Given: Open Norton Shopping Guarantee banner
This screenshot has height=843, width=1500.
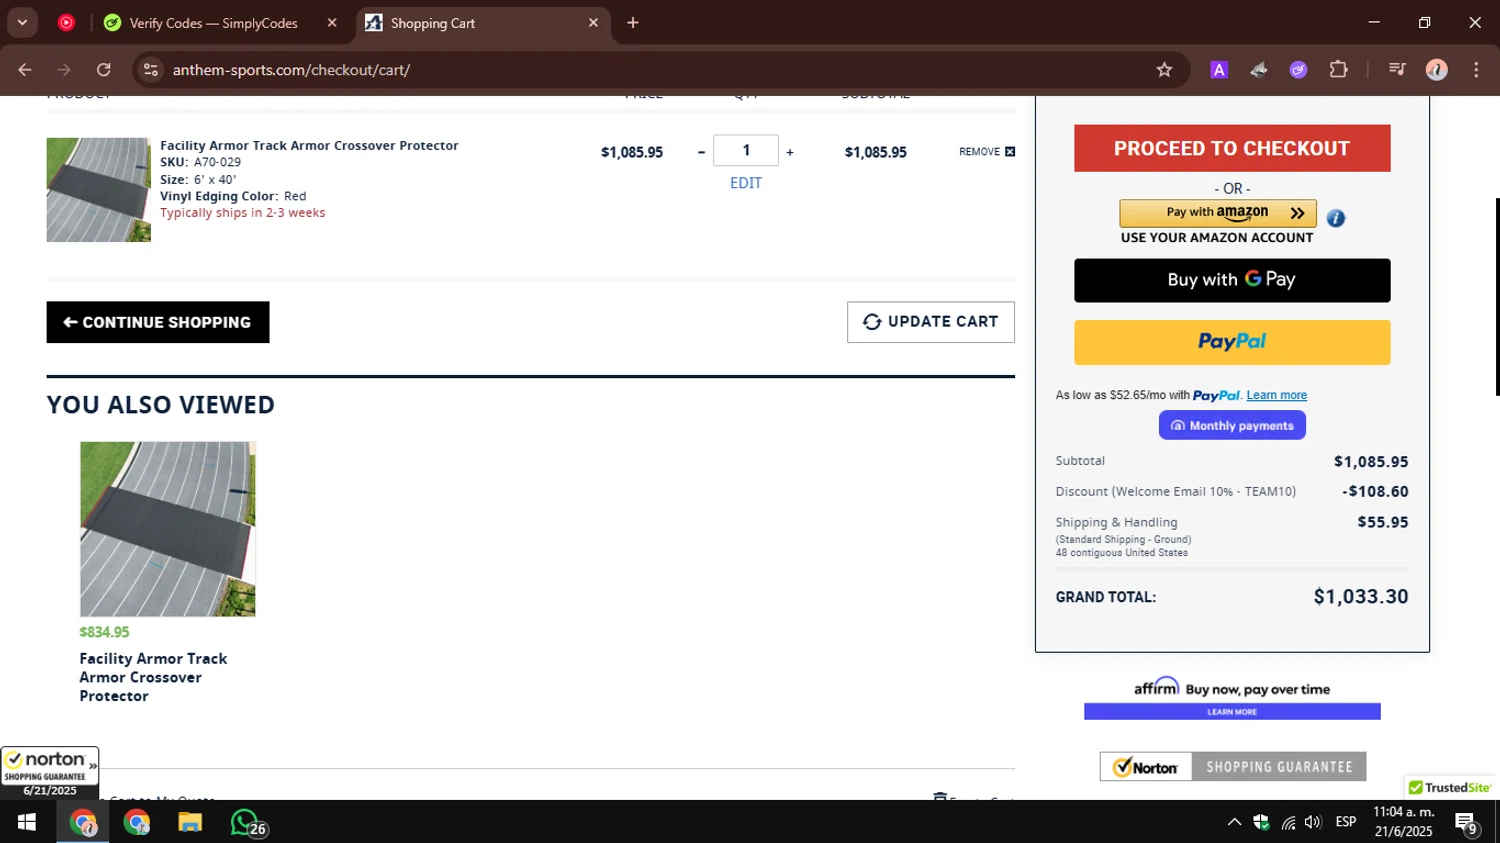Looking at the screenshot, I should pos(1233,767).
